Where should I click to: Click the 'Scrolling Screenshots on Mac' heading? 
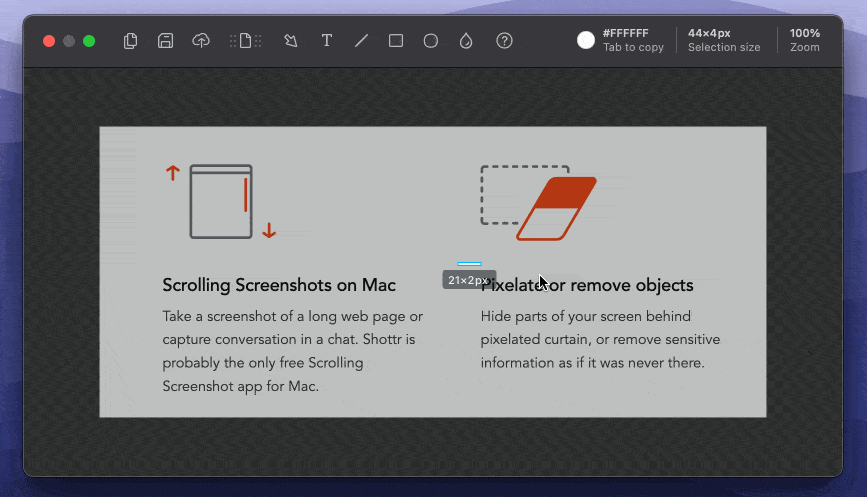tap(279, 285)
